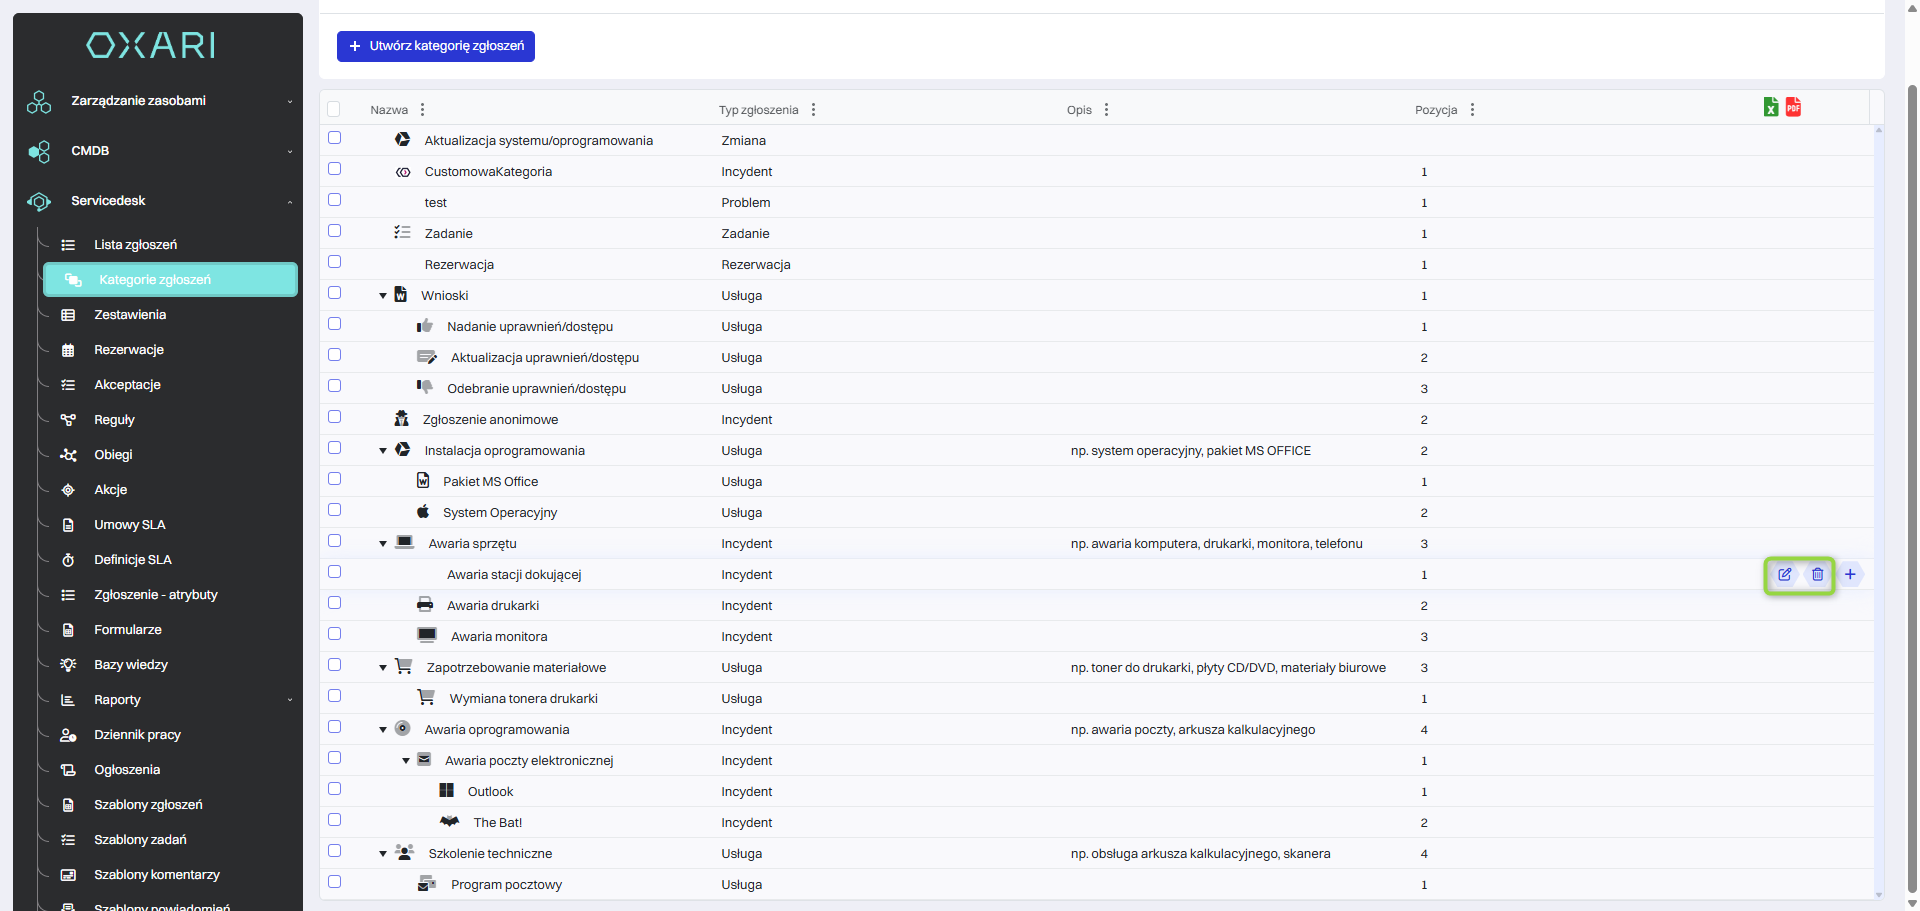Viewport: 1920px width, 911px height.
Task: Collapse the Wnioski category tree
Action: tap(383, 296)
